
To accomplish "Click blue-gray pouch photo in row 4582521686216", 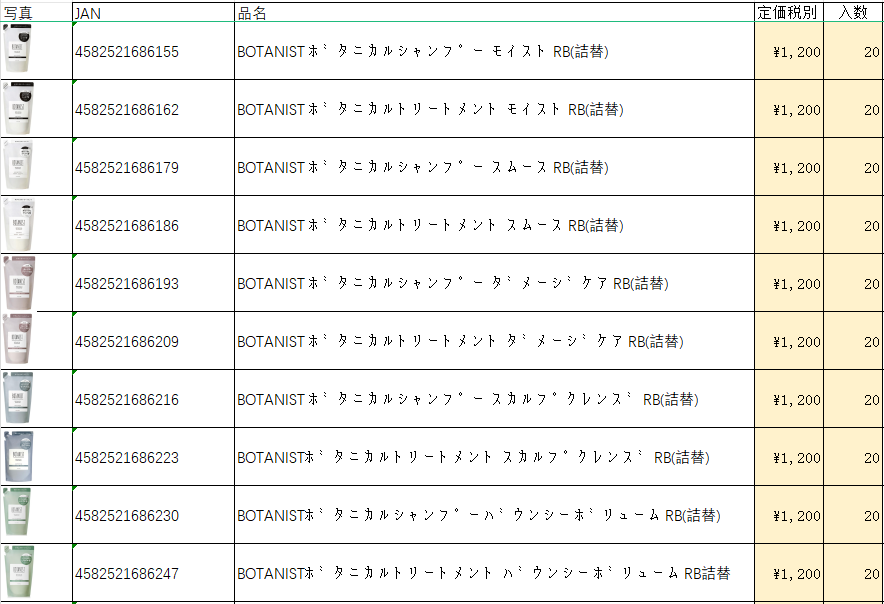I will tap(17, 398).
